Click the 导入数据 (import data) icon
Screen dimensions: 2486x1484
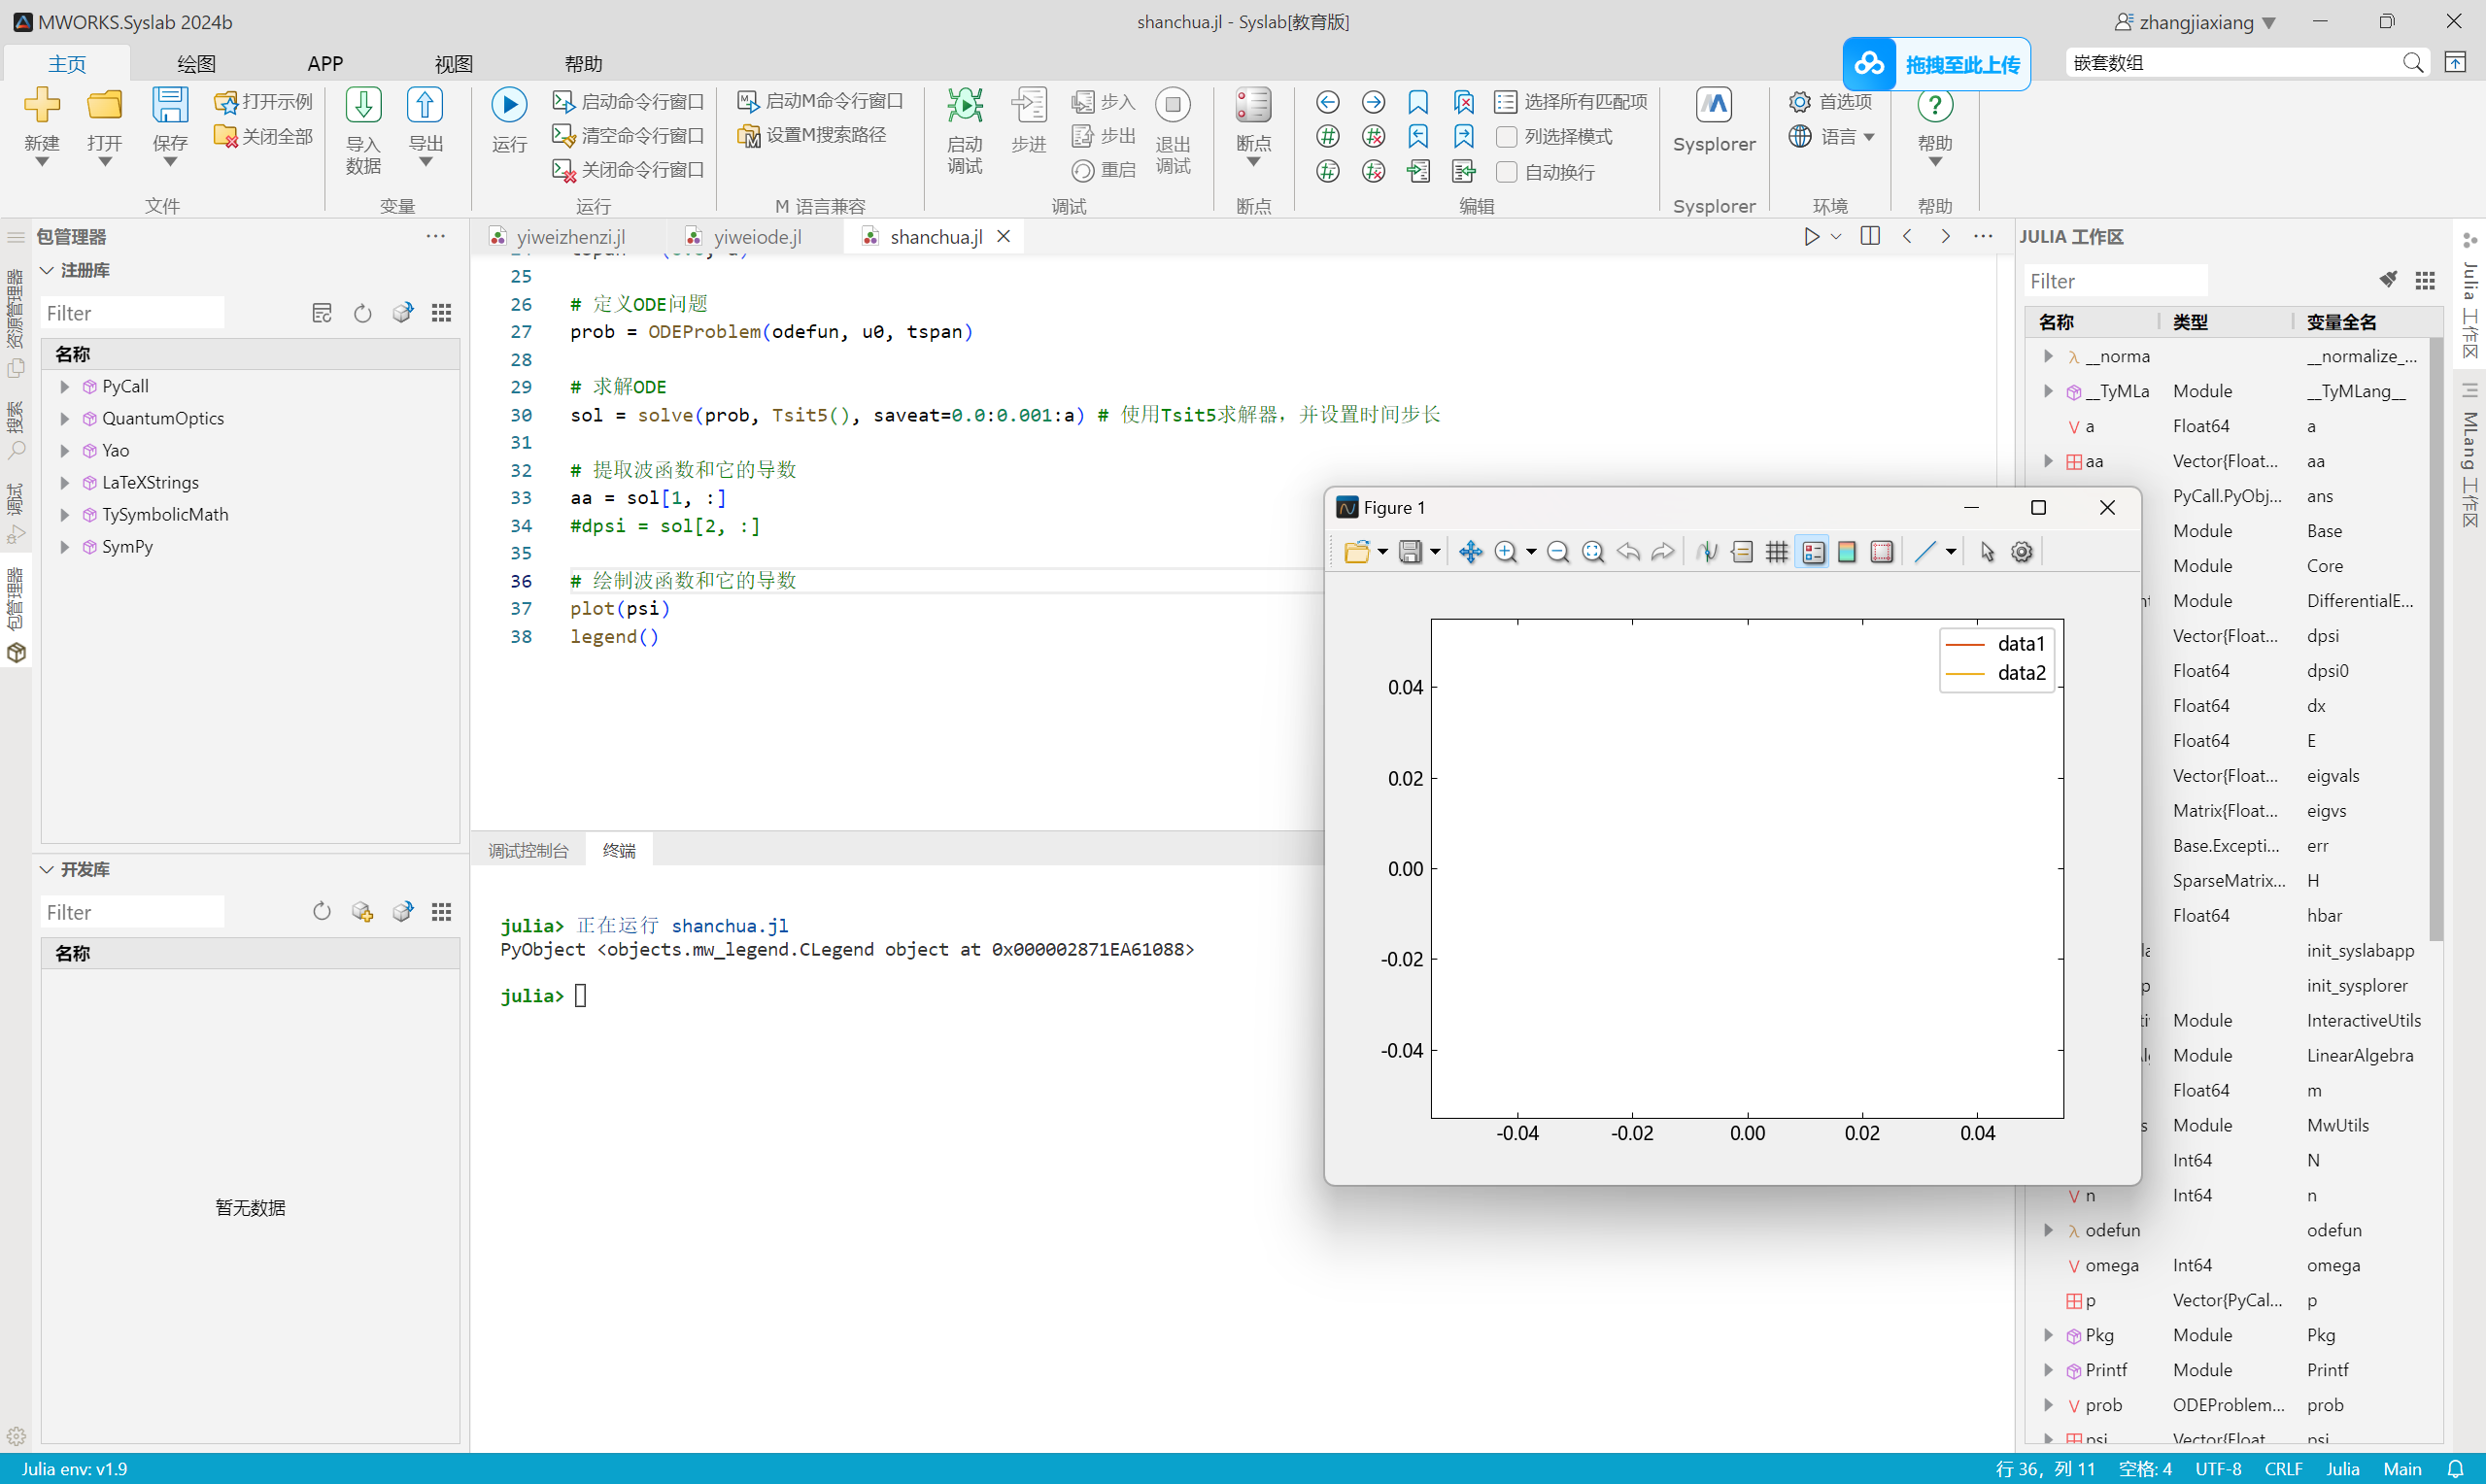coord(363,105)
